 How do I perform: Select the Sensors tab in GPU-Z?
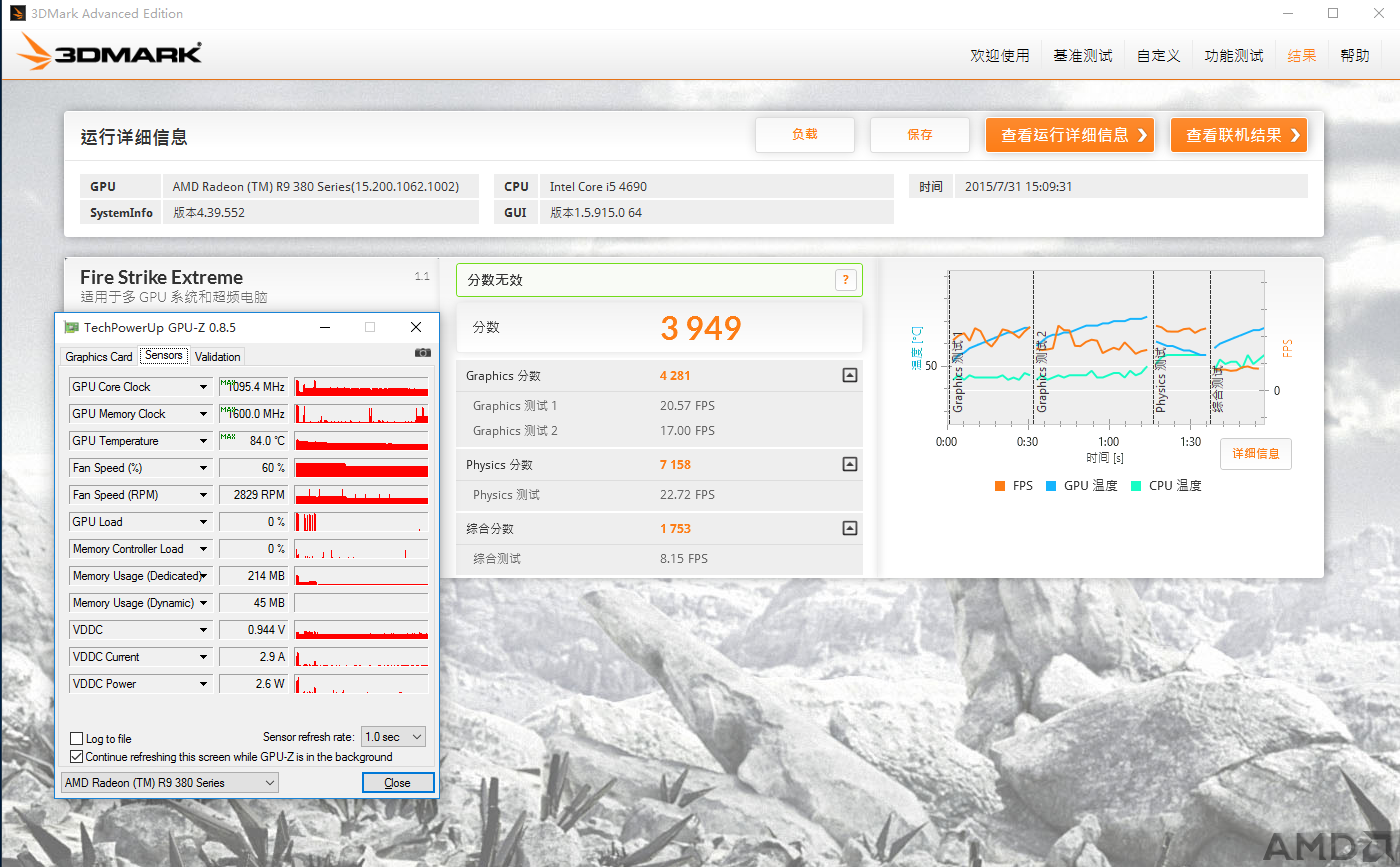pos(163,355)
